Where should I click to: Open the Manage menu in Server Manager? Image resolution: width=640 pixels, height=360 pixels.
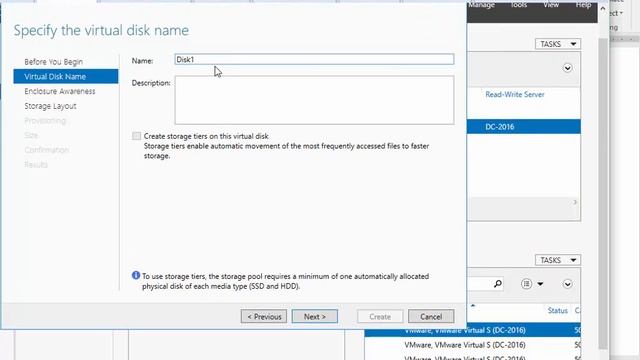pos(481,5)
